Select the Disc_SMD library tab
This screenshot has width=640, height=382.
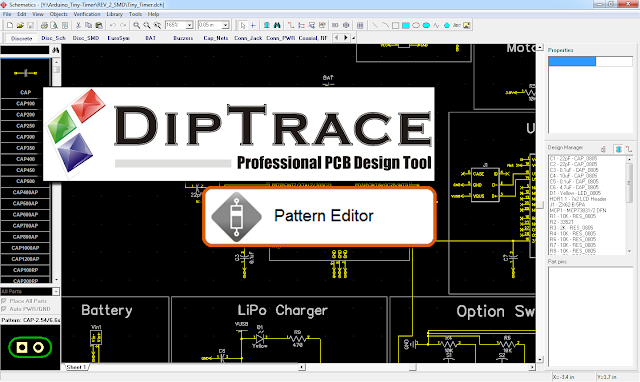pos(86,38)
